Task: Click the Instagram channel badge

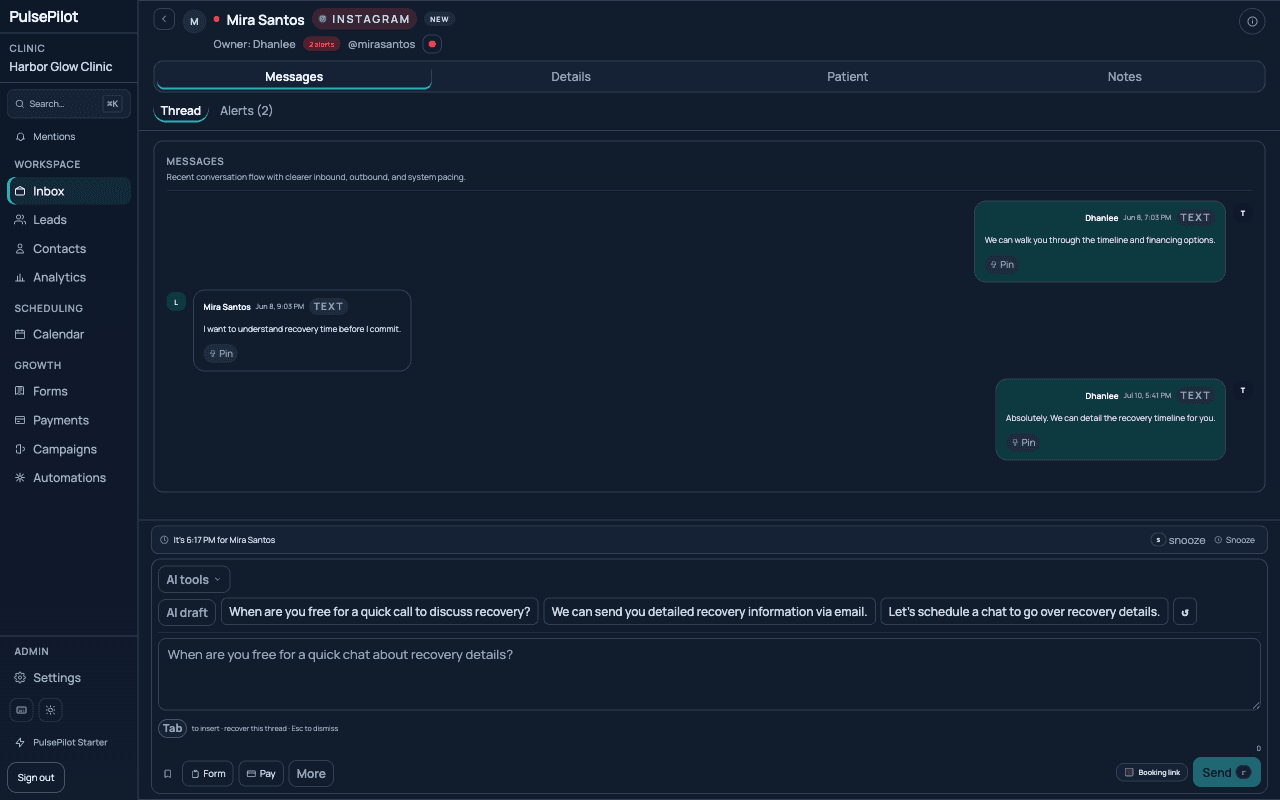Action: click(x=364, y=19)
